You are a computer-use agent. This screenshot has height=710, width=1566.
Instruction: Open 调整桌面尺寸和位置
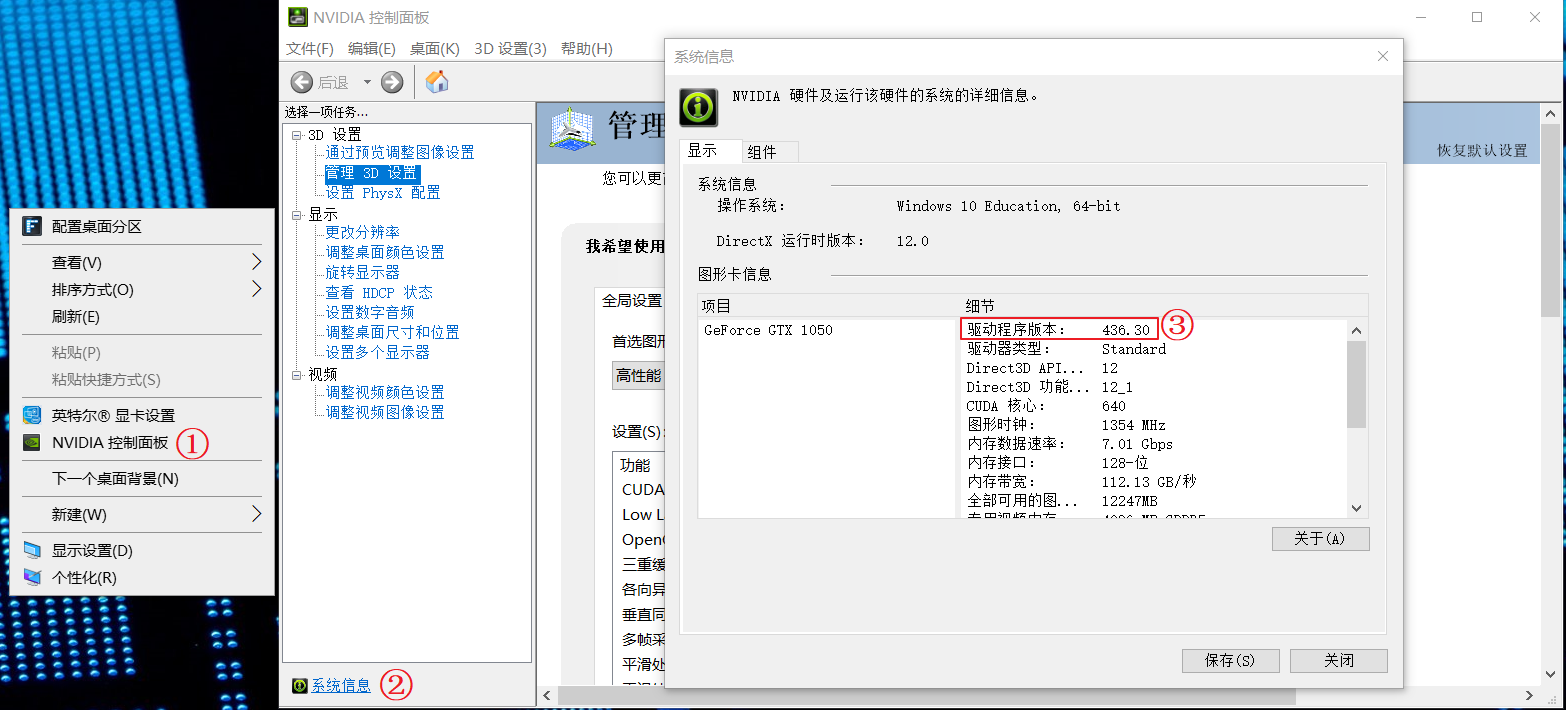click(x=393, y=332)
